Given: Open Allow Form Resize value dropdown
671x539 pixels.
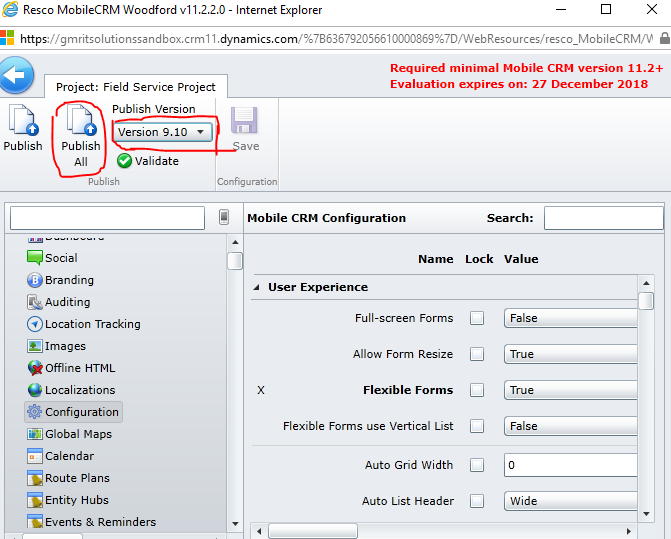Looking at the screenshot, I should [x=571, y=354].
